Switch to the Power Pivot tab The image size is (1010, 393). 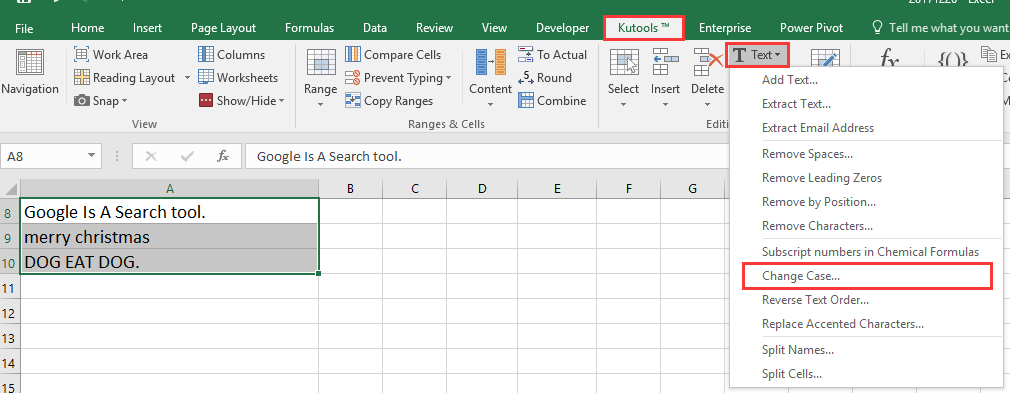pyautogui.click(x=811, y=28)
